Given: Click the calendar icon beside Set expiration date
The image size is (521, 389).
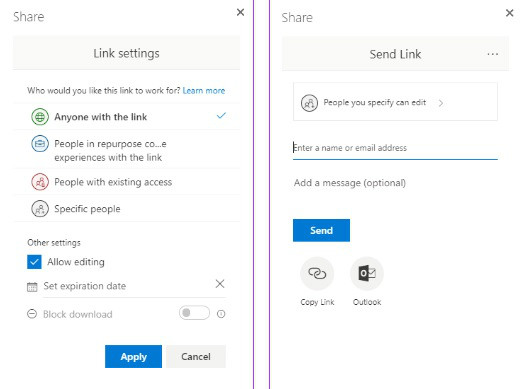Looking at the screenshot, I should tap(32, 287).
